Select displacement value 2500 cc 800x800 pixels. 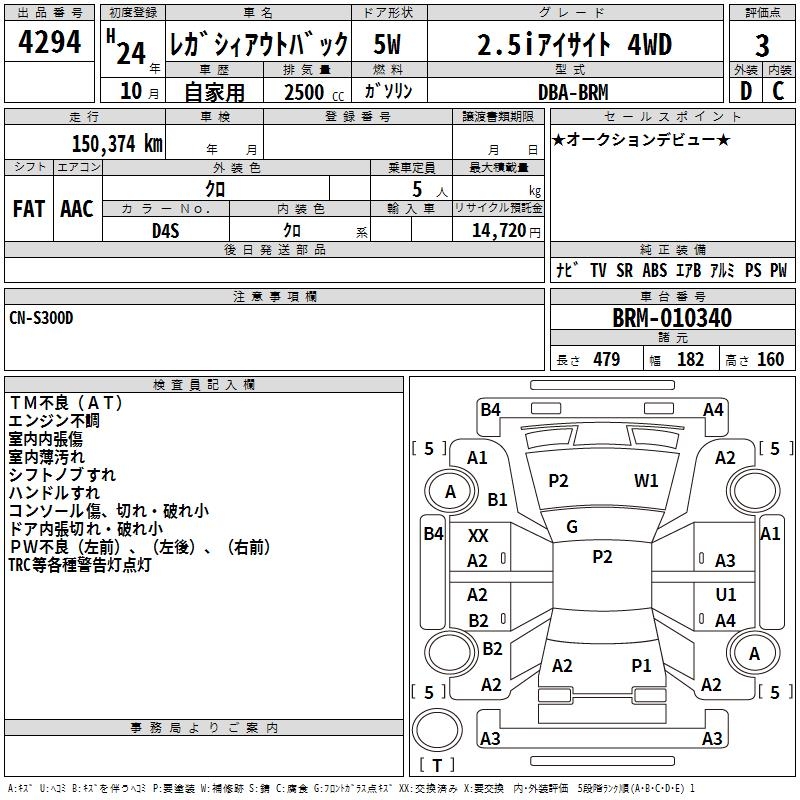(314, 92)
